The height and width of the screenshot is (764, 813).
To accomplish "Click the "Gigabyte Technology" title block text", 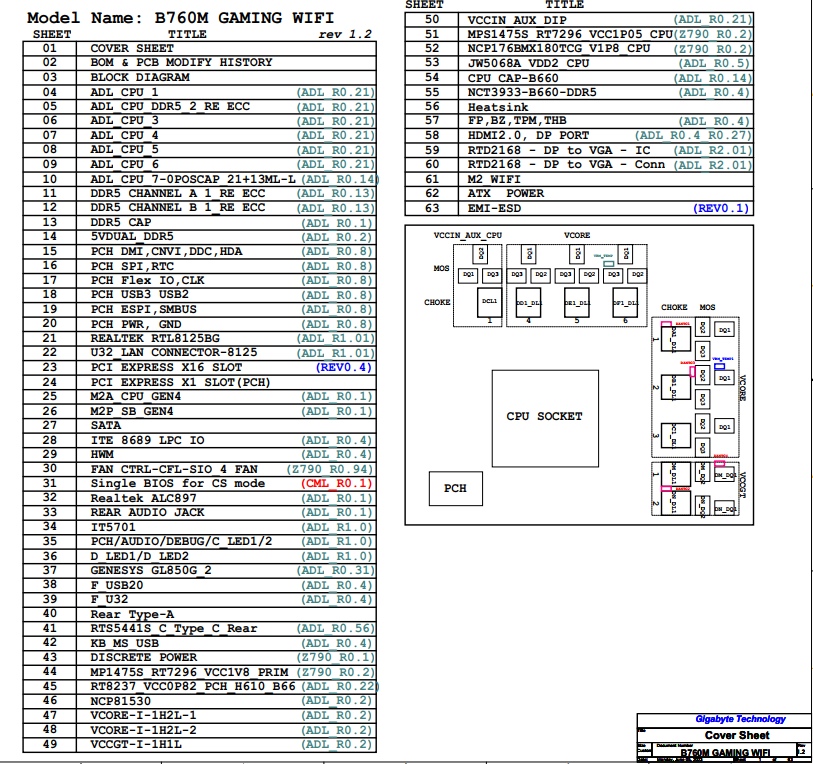I will point(740,719).
